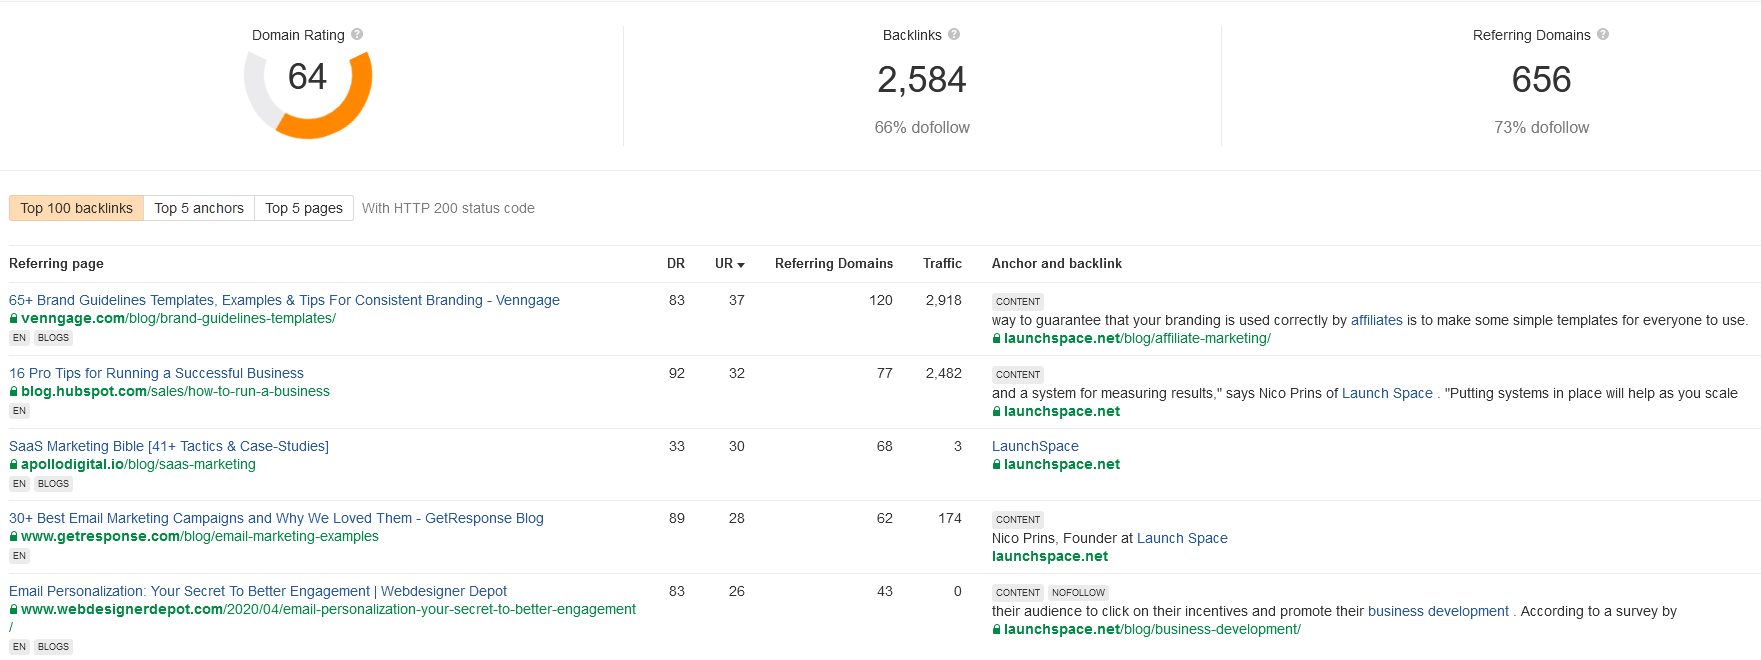Open the SaaS Marketing Bible link
The image size is (1761, 660).
[169, 446]
